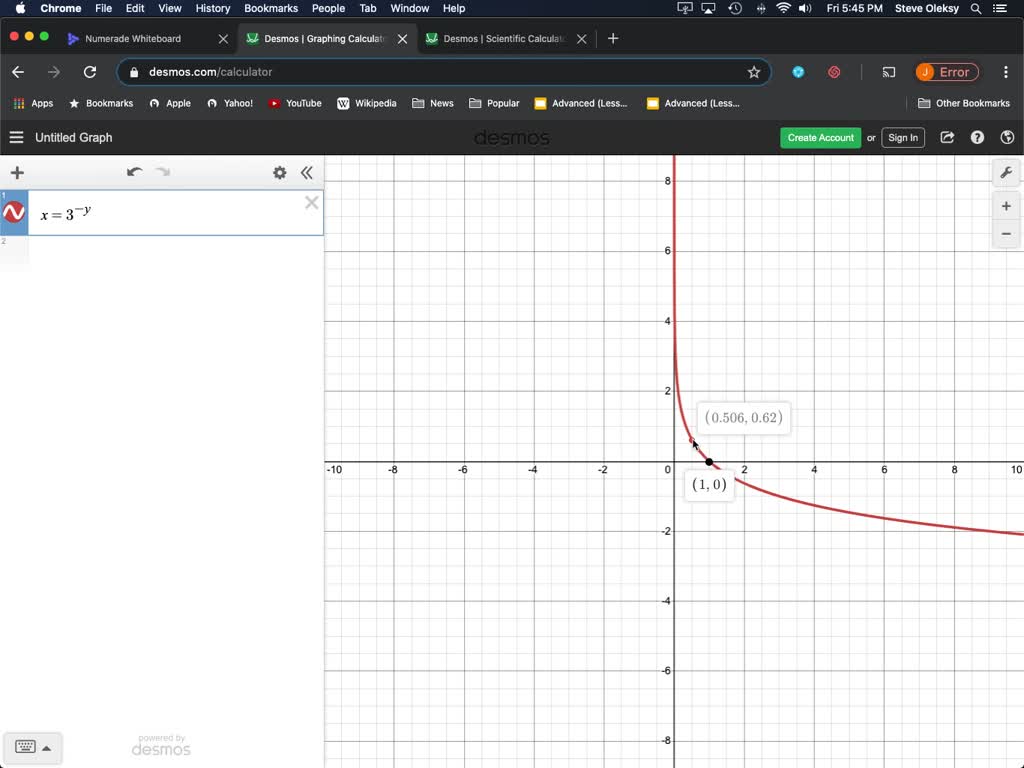Show the on-screen keypad
The width and height of the screenshot is (1024, 768).
pos(25,747)
